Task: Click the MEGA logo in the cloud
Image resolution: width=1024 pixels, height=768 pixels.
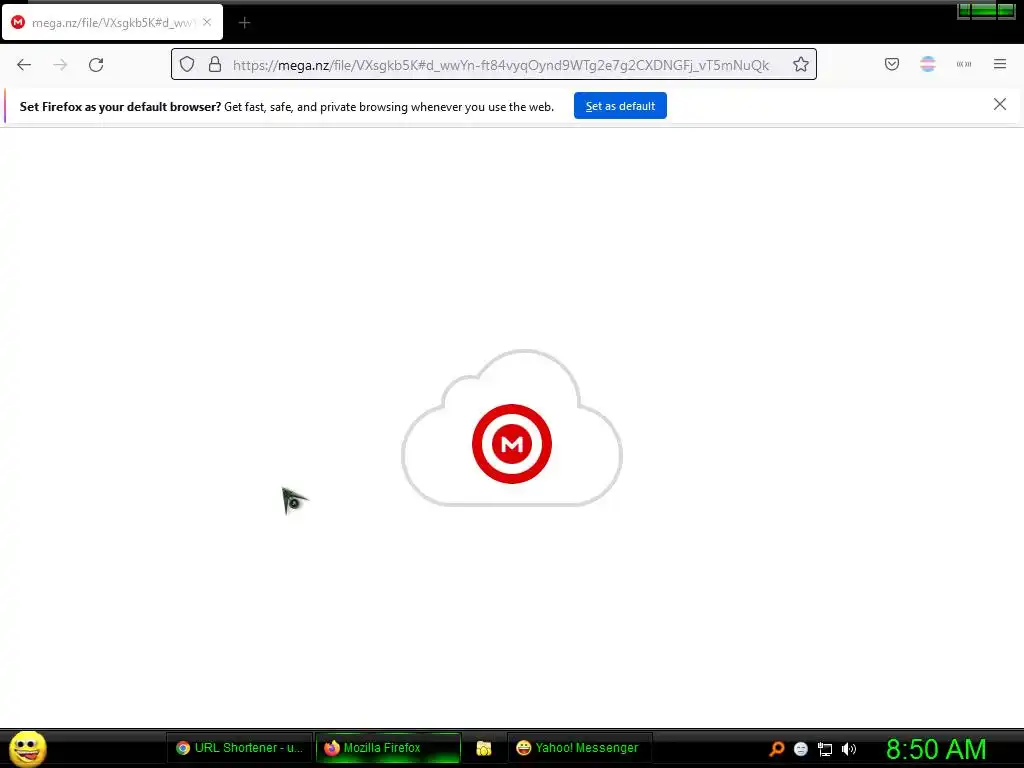Action: tap(512, 444)
